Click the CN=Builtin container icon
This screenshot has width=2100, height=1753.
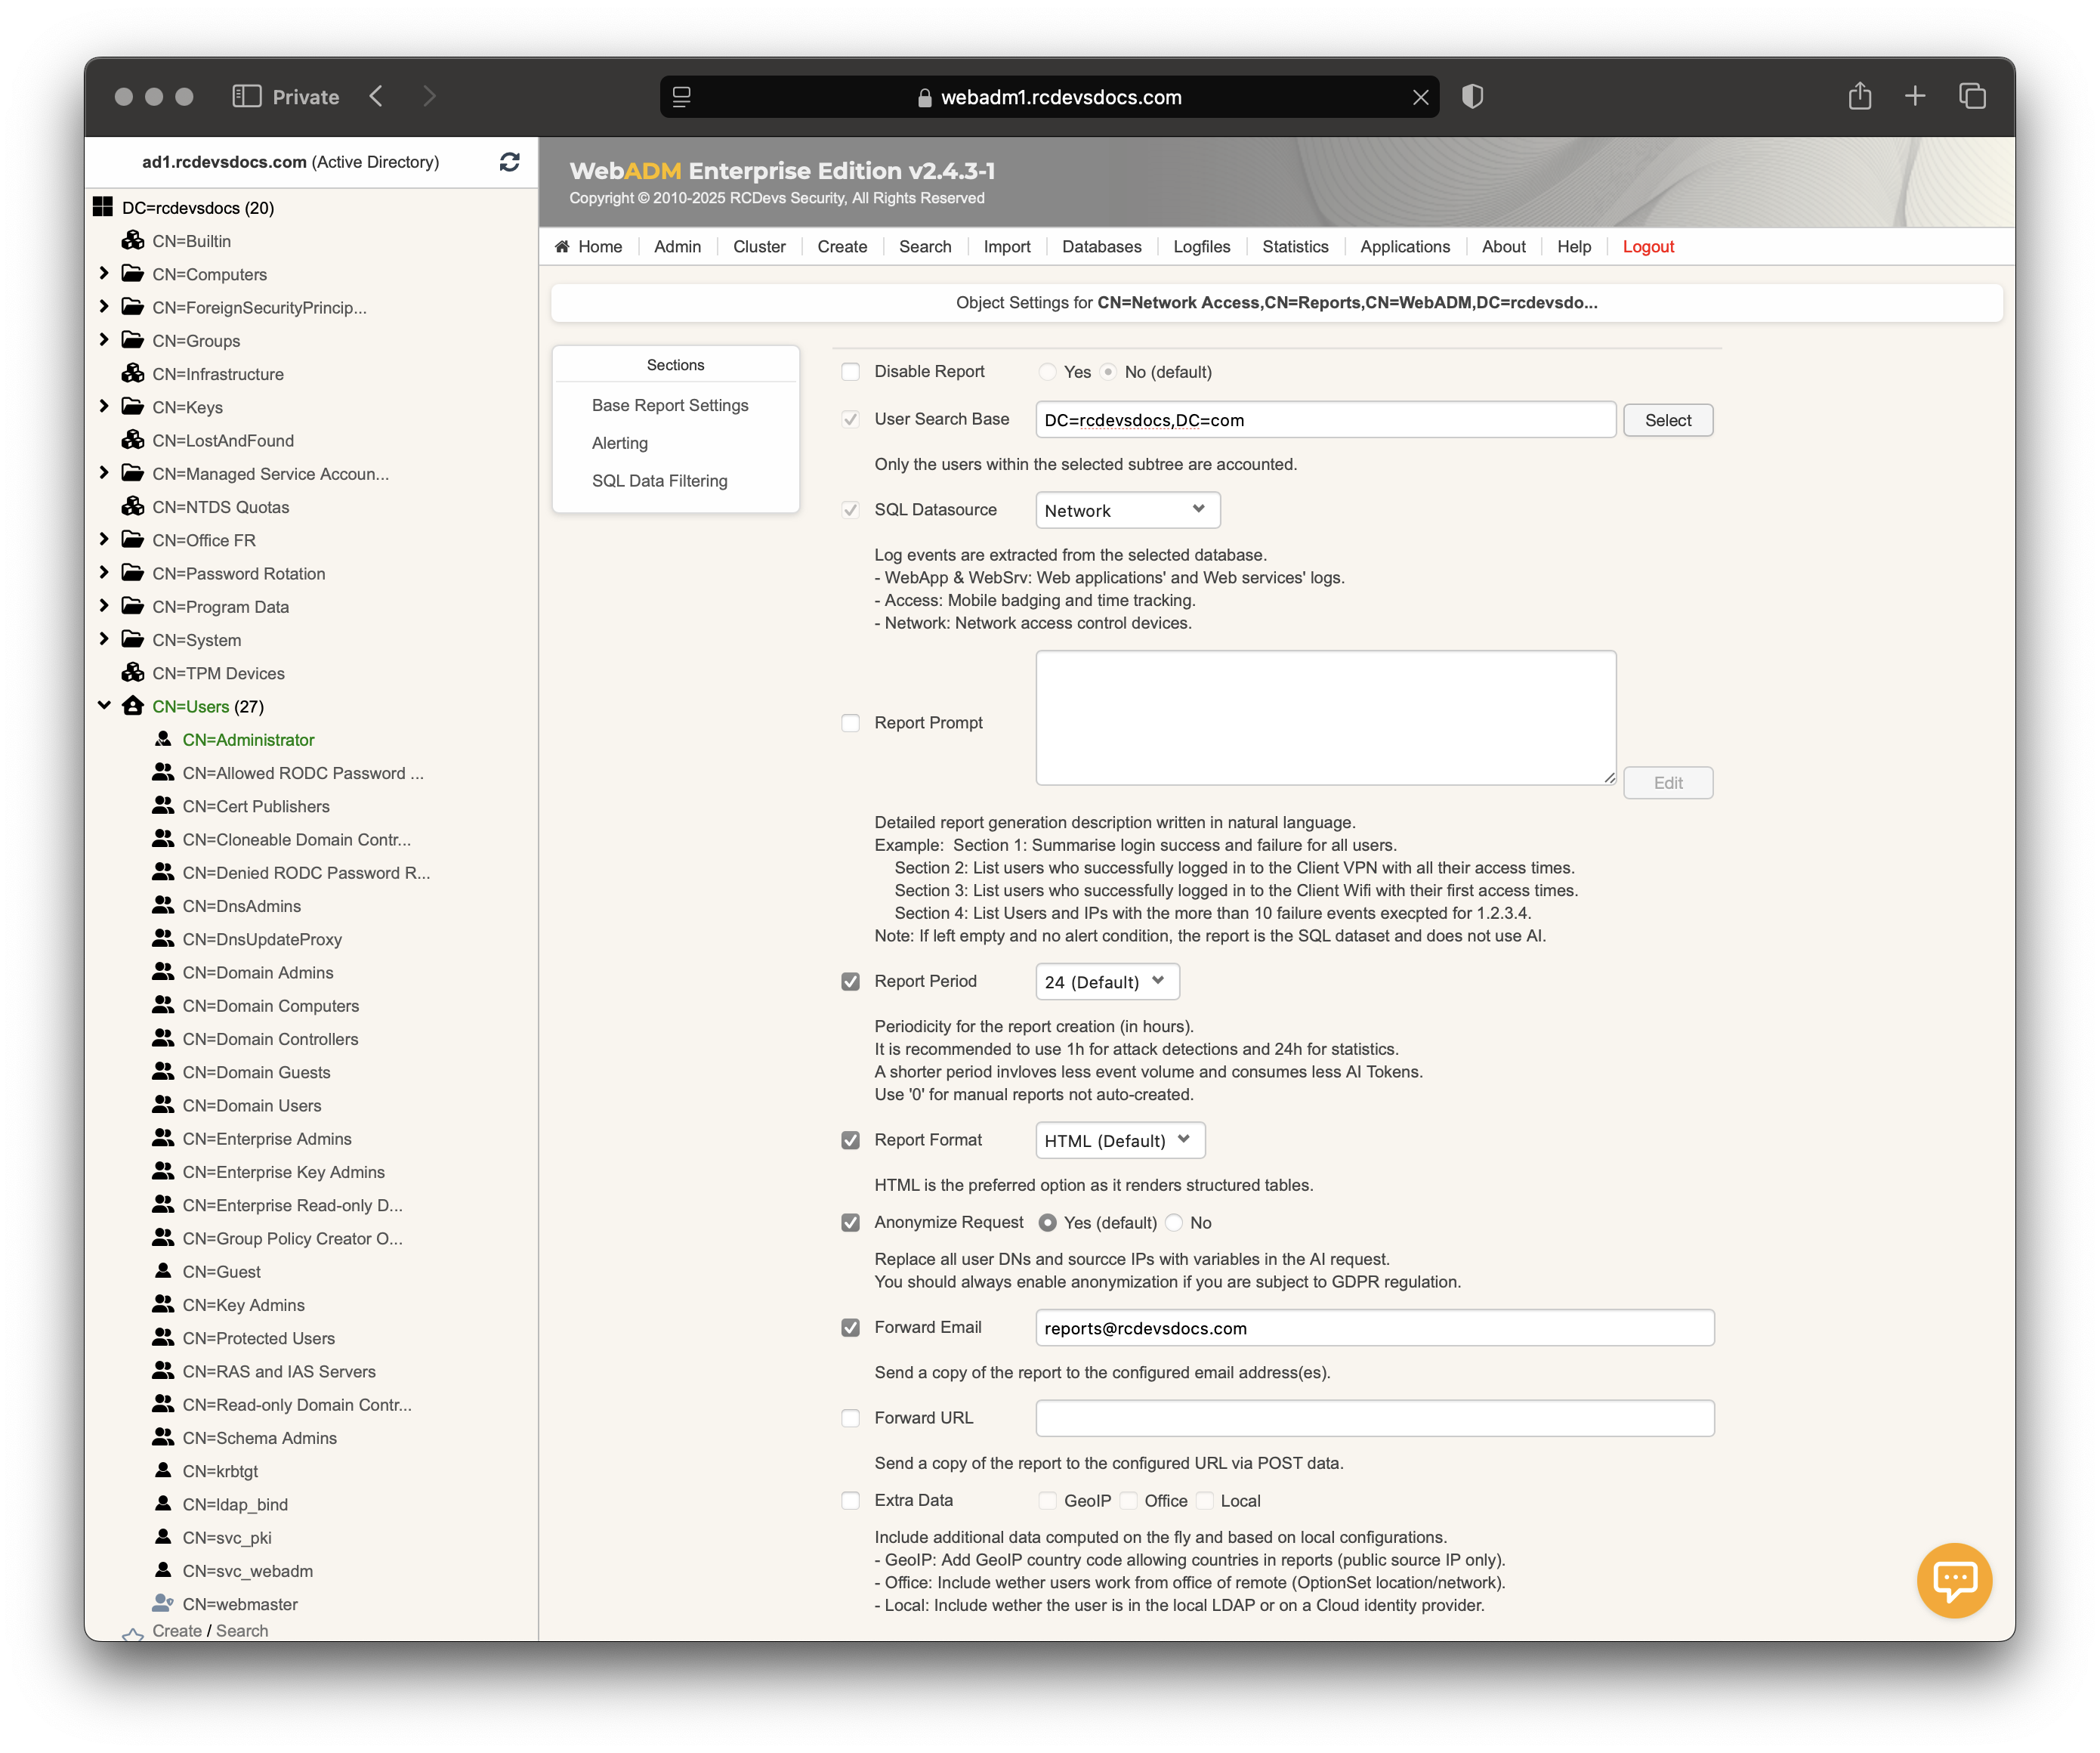coord(133,240)
